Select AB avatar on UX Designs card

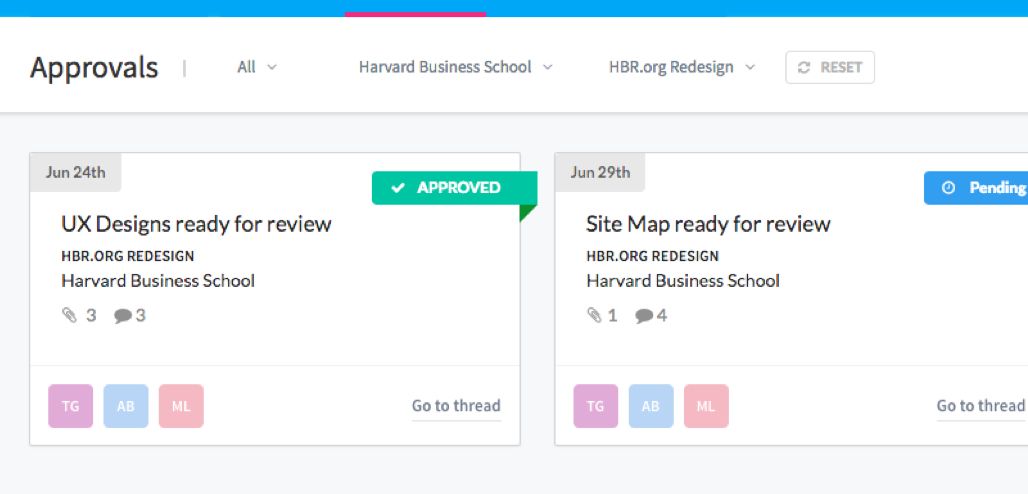click(126, 406)
